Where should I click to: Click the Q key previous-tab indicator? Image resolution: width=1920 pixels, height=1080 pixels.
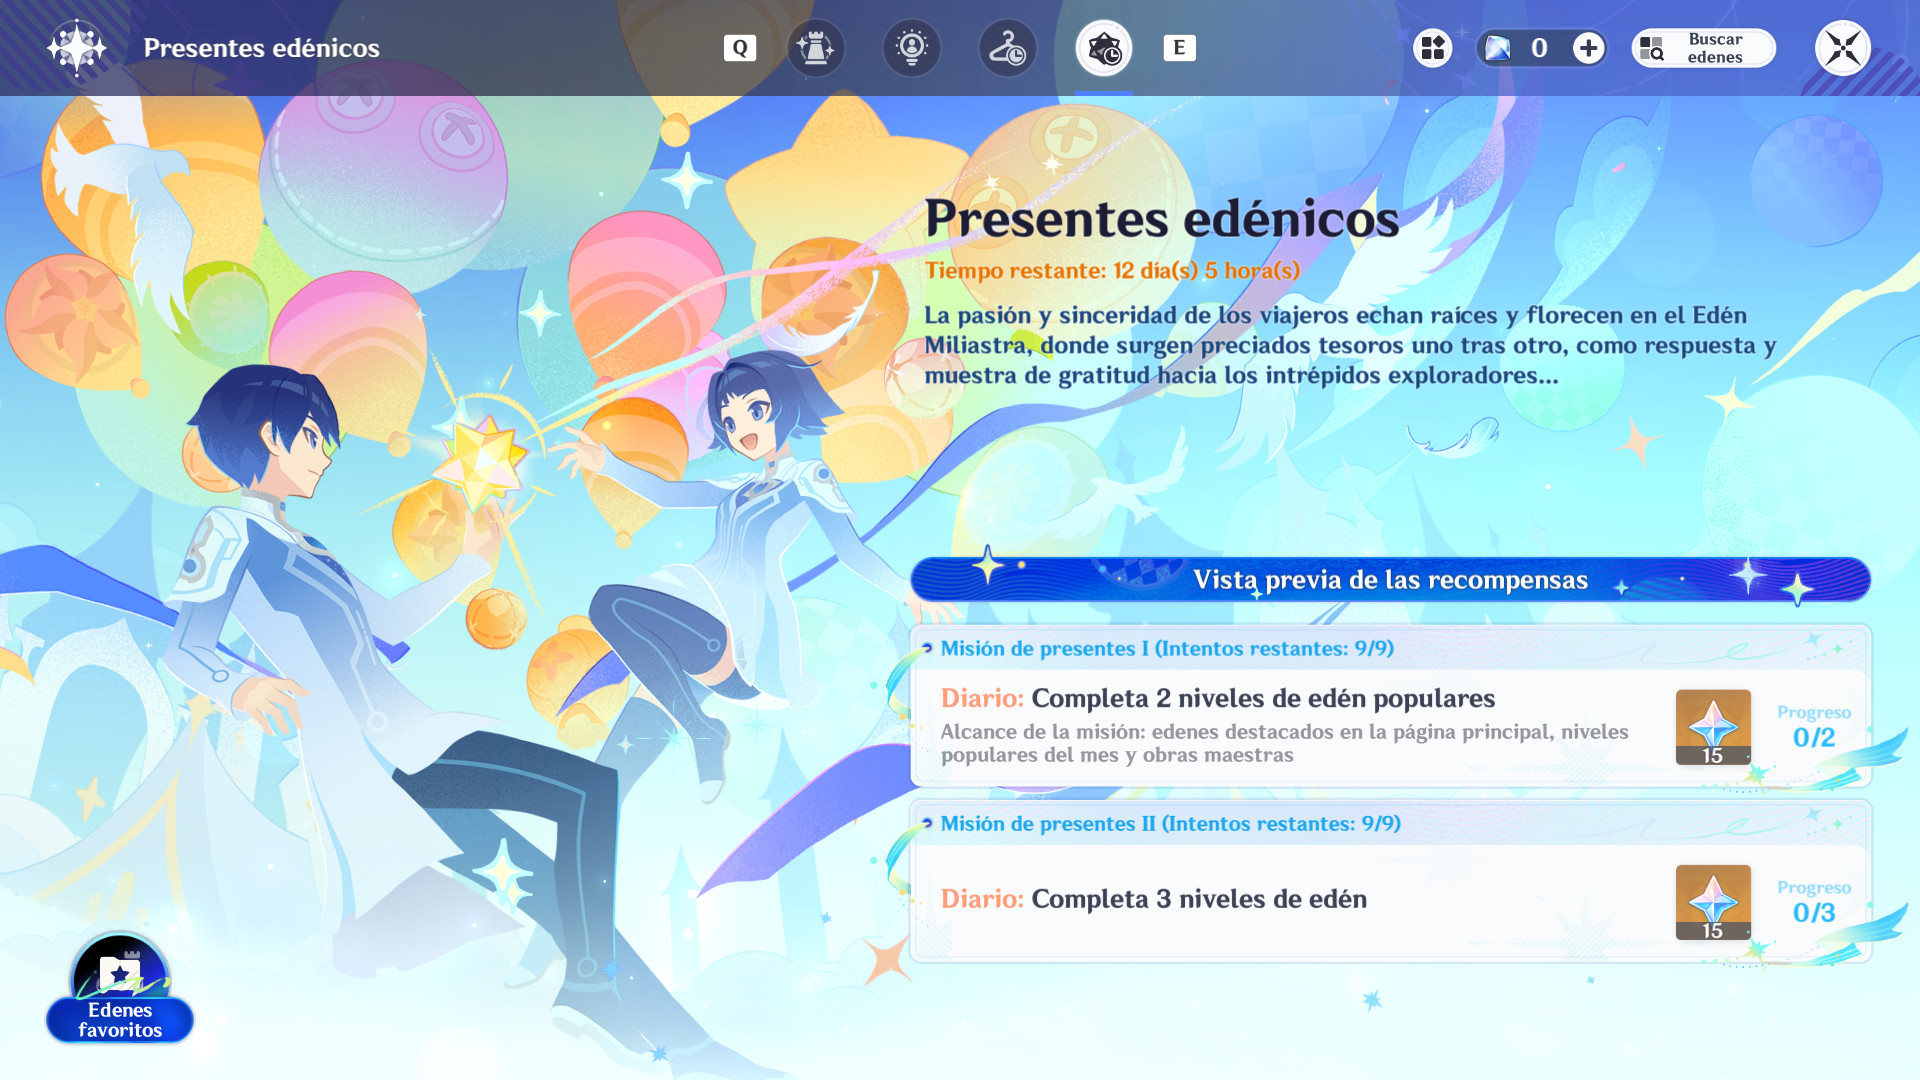(740, 48)
